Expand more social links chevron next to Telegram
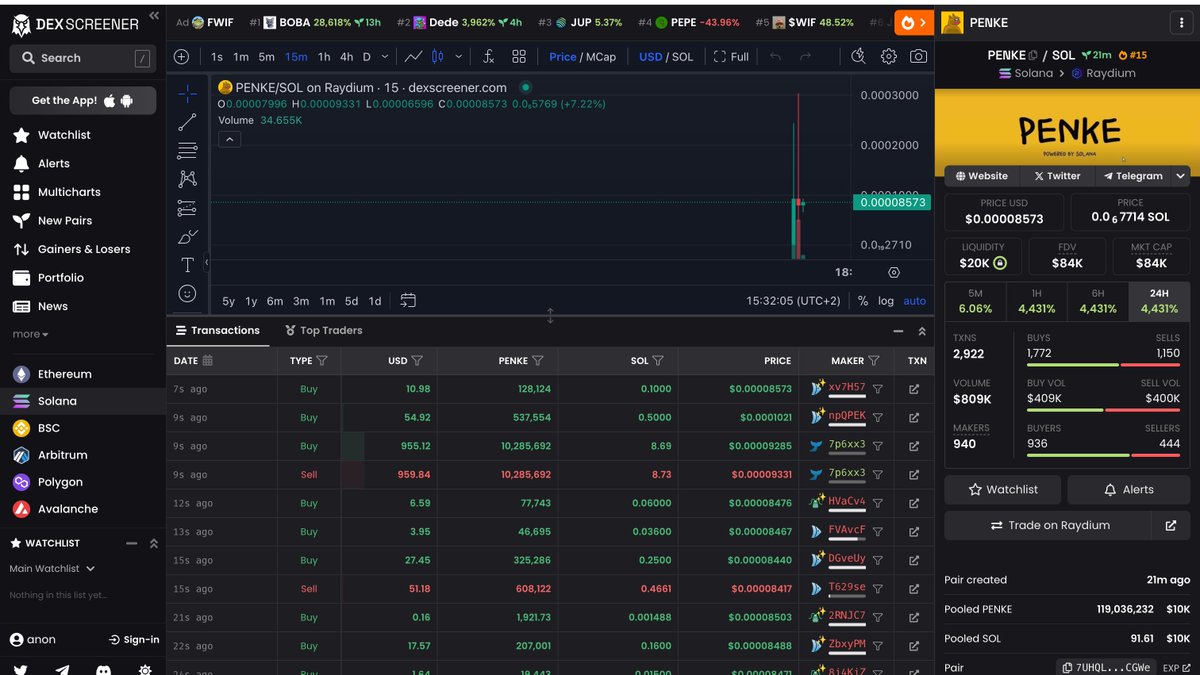 1181,176
